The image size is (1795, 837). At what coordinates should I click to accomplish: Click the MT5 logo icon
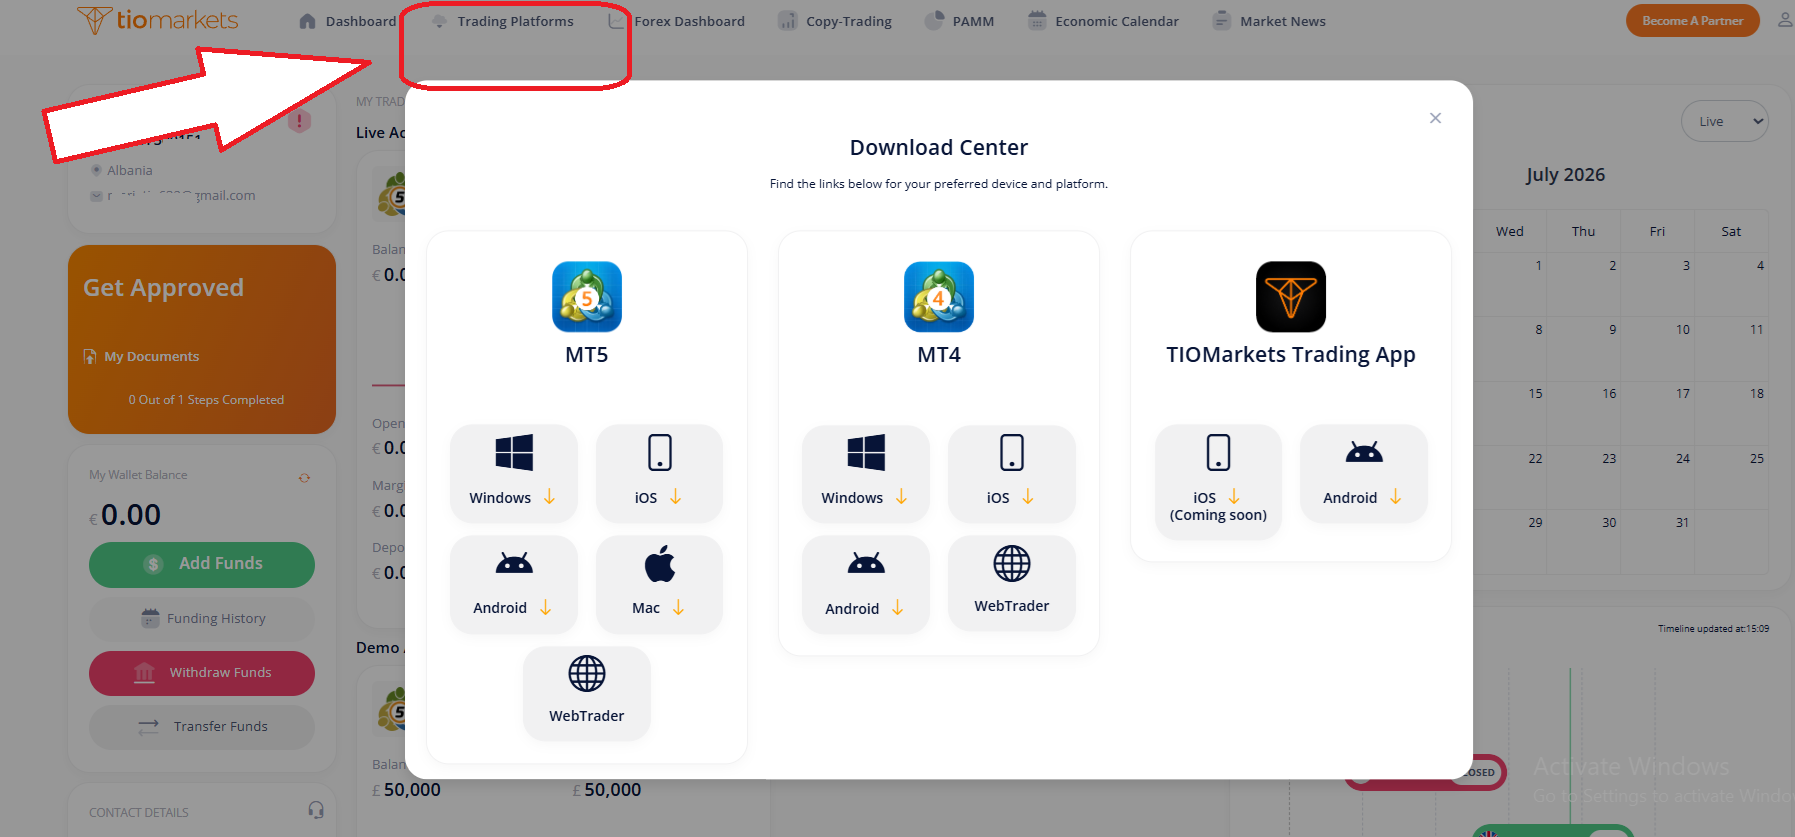click(x=587, y=297)
